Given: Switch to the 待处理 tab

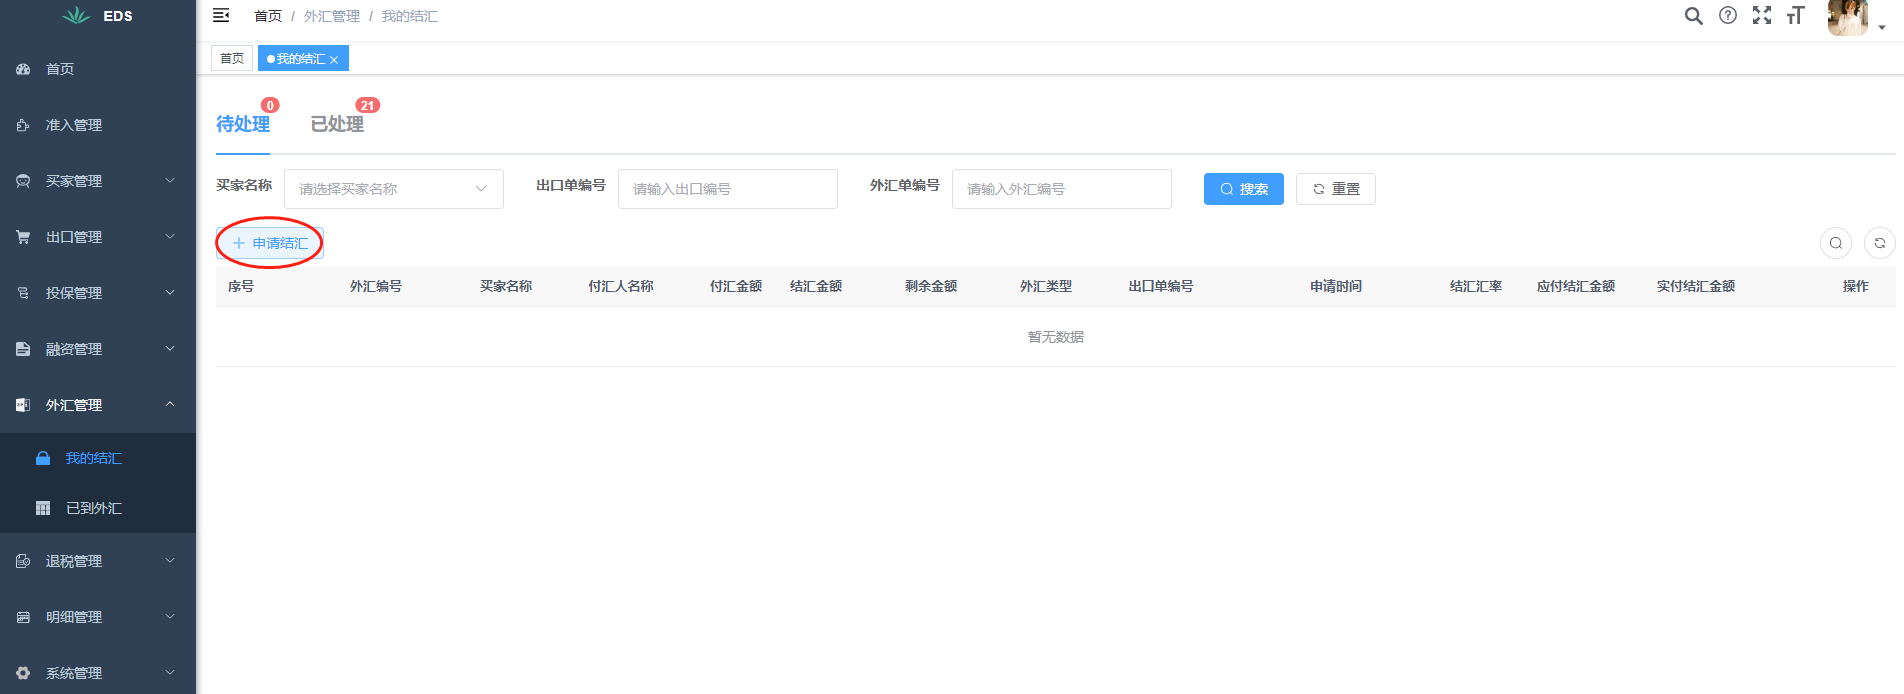Looking at the screenshot, I should point(243,124).
